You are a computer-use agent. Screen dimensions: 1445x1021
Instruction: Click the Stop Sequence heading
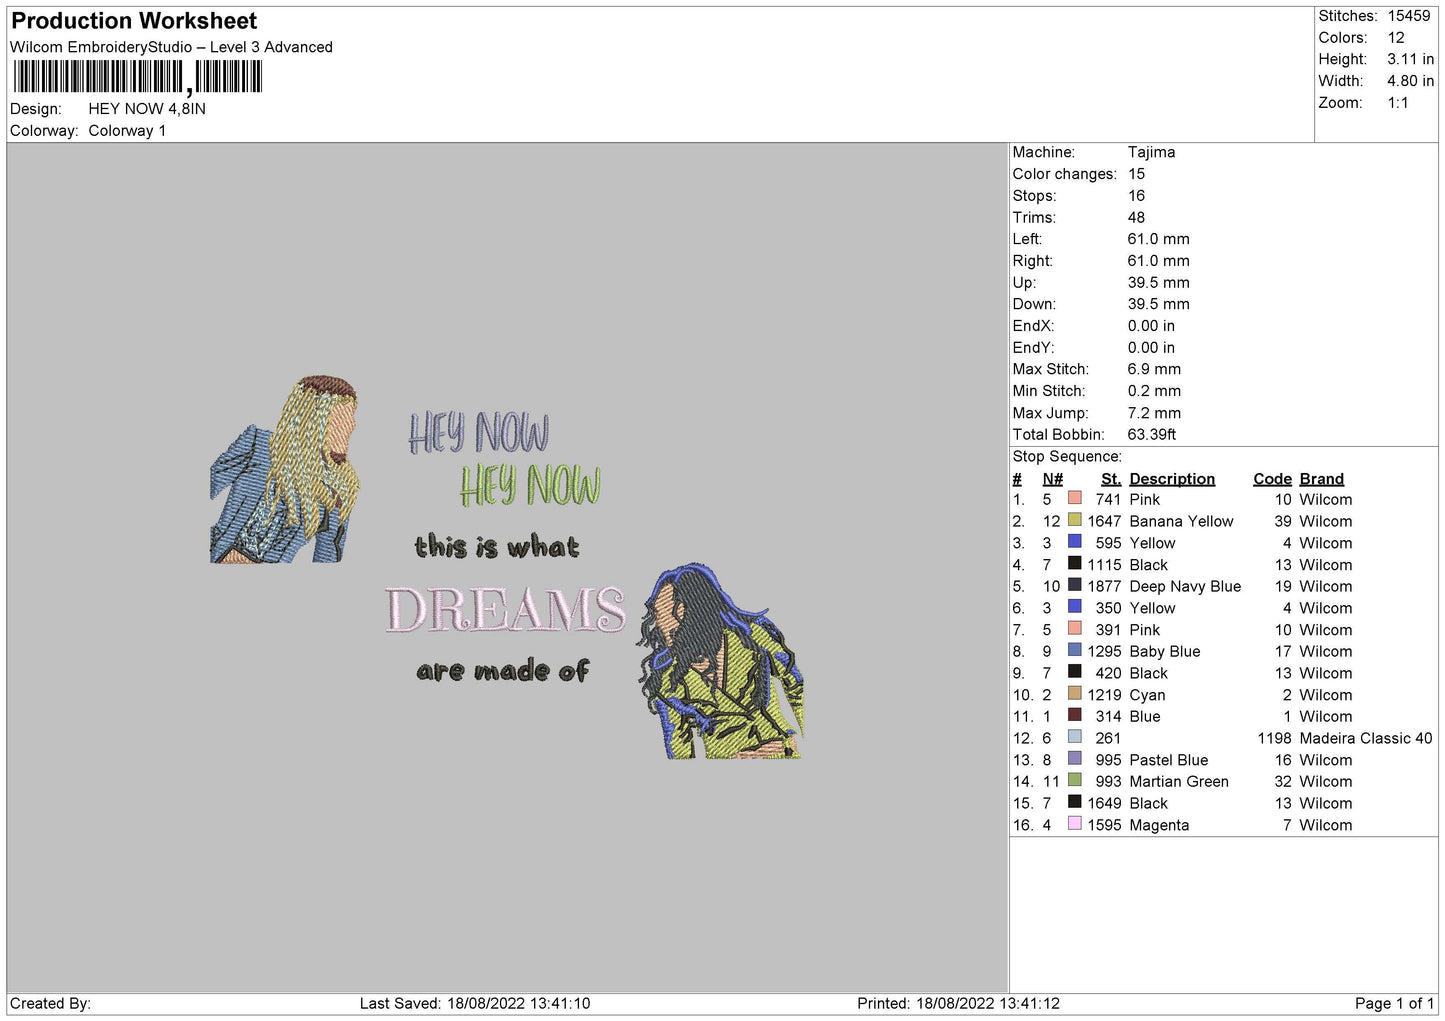coord(1067,456)
